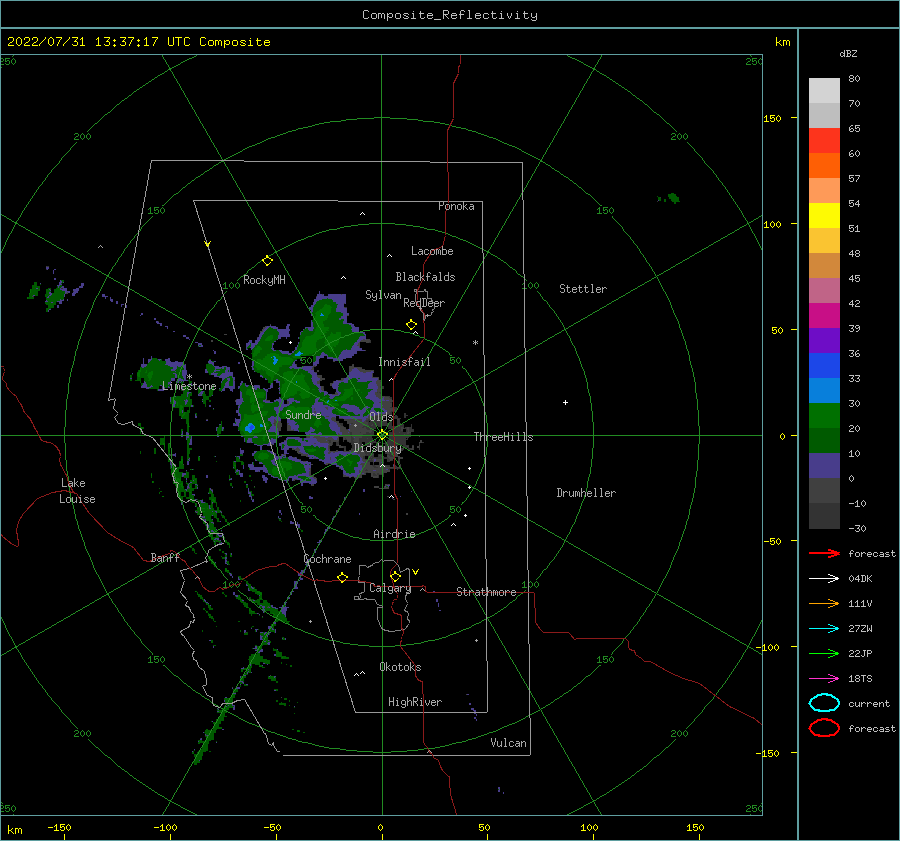Viewport: 900px width, 841px height.
Task: Click the Ponoka city label
Action: 456,206
